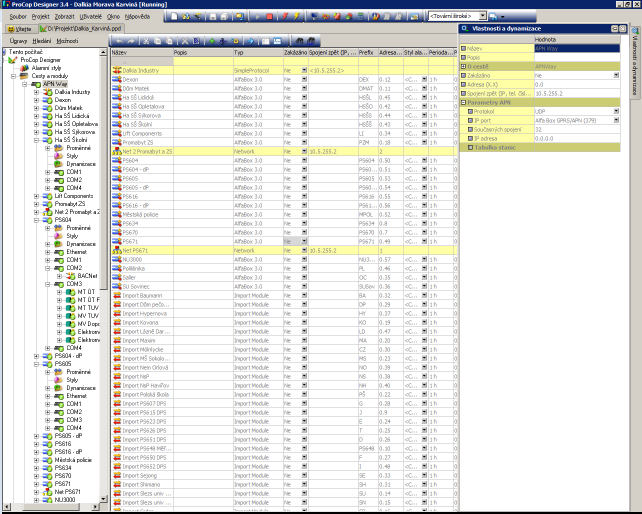Click the Save All toolbar icon
The image size is (642, 514).
pyautogui.click(x=224, y=16)
